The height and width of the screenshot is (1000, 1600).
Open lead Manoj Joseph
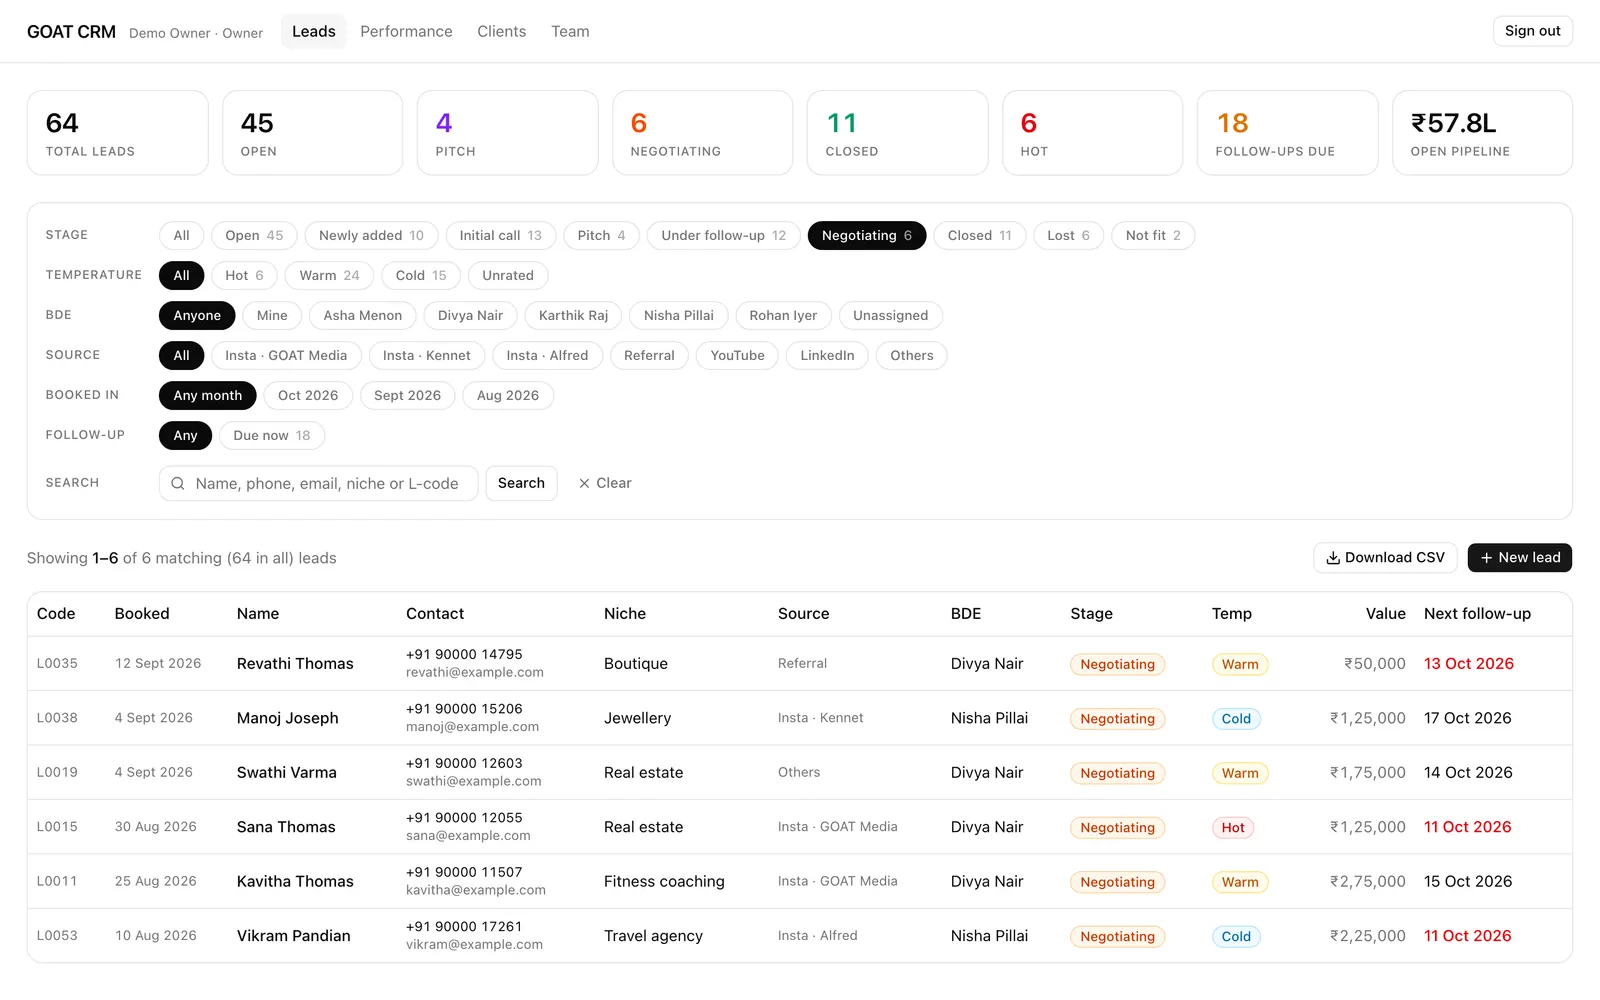(287, 718)
